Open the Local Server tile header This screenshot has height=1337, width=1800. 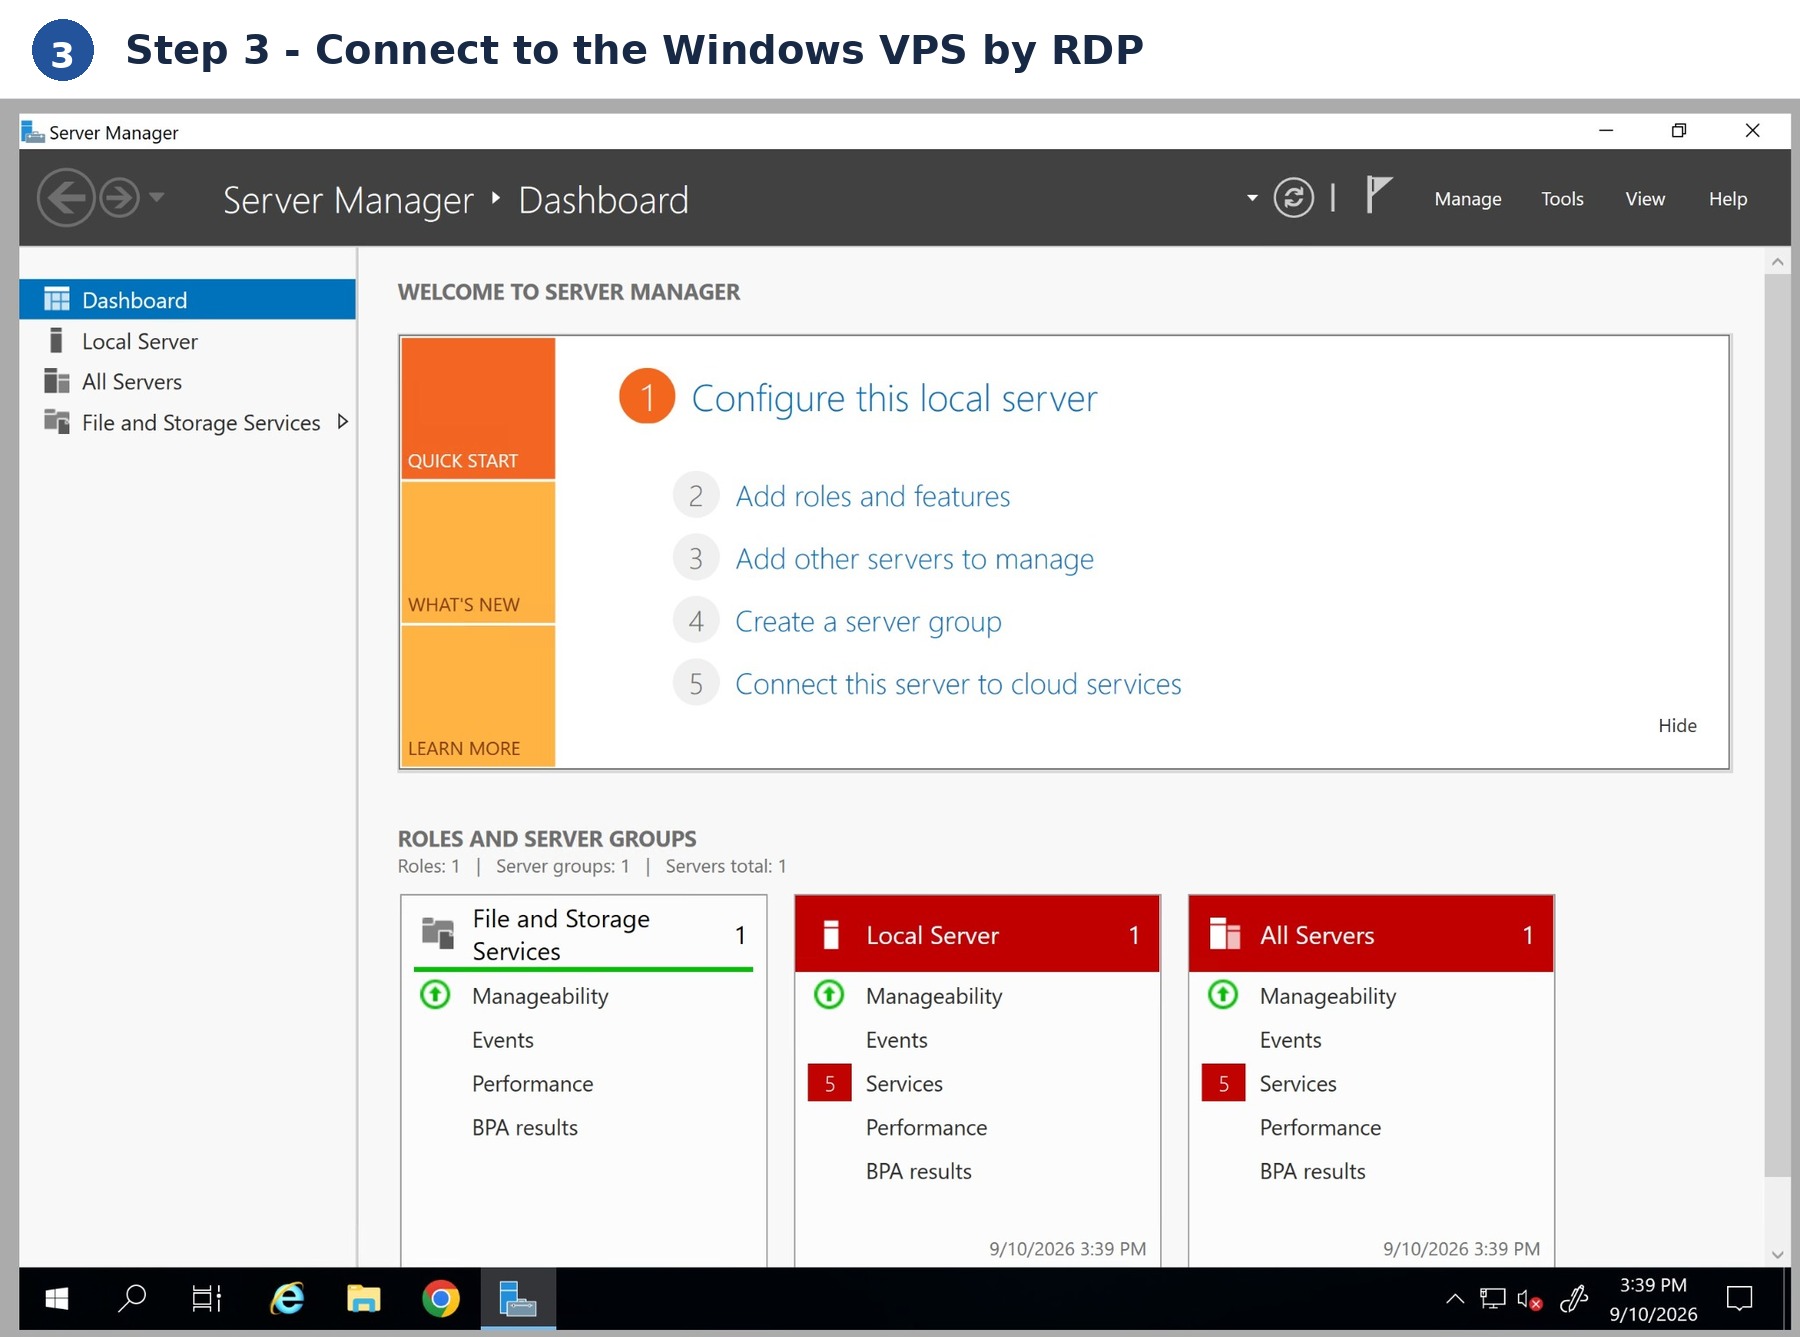[x=977, y=935]
